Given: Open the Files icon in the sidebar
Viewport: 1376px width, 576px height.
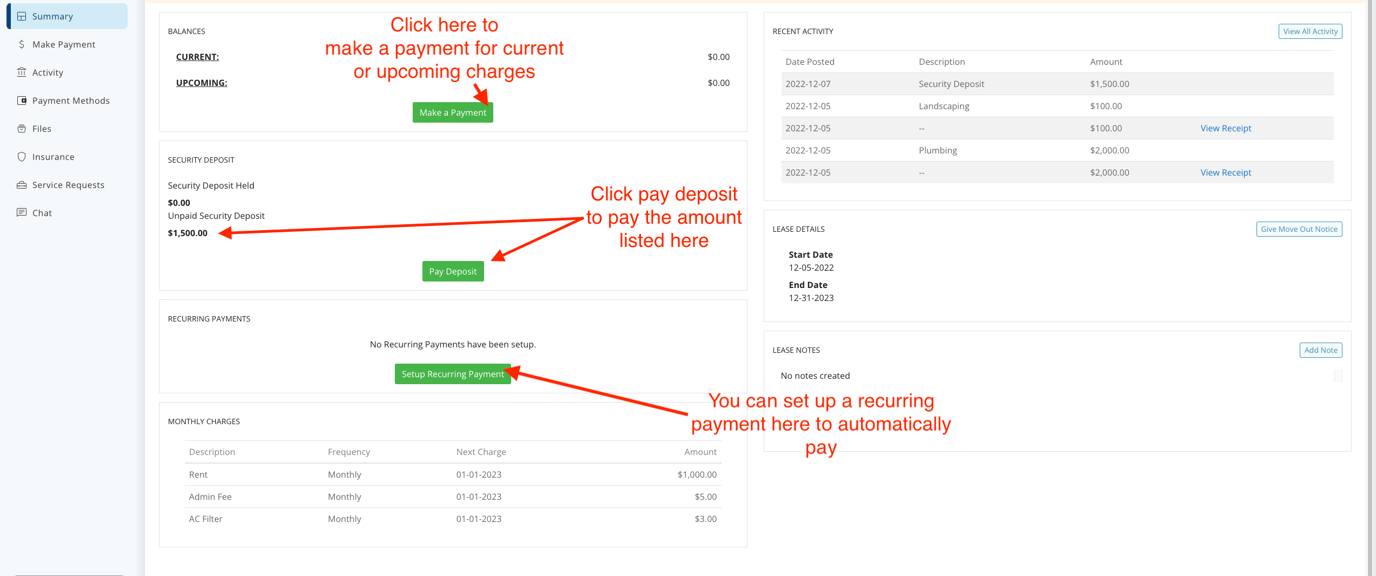Looking at the screenshot, I should (22, 128).
